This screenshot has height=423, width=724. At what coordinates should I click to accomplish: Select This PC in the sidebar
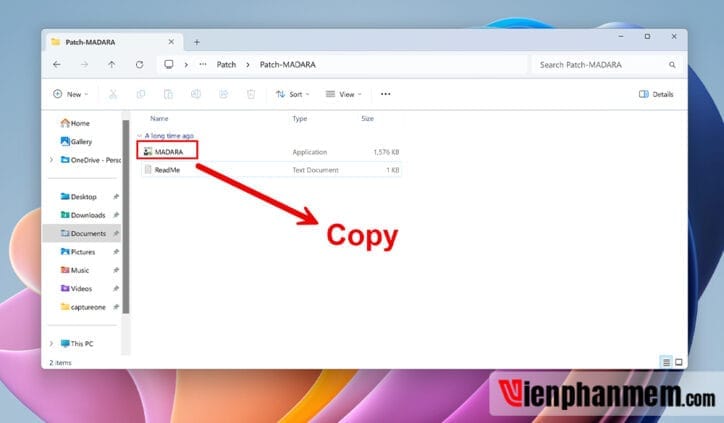coord(77,344)
